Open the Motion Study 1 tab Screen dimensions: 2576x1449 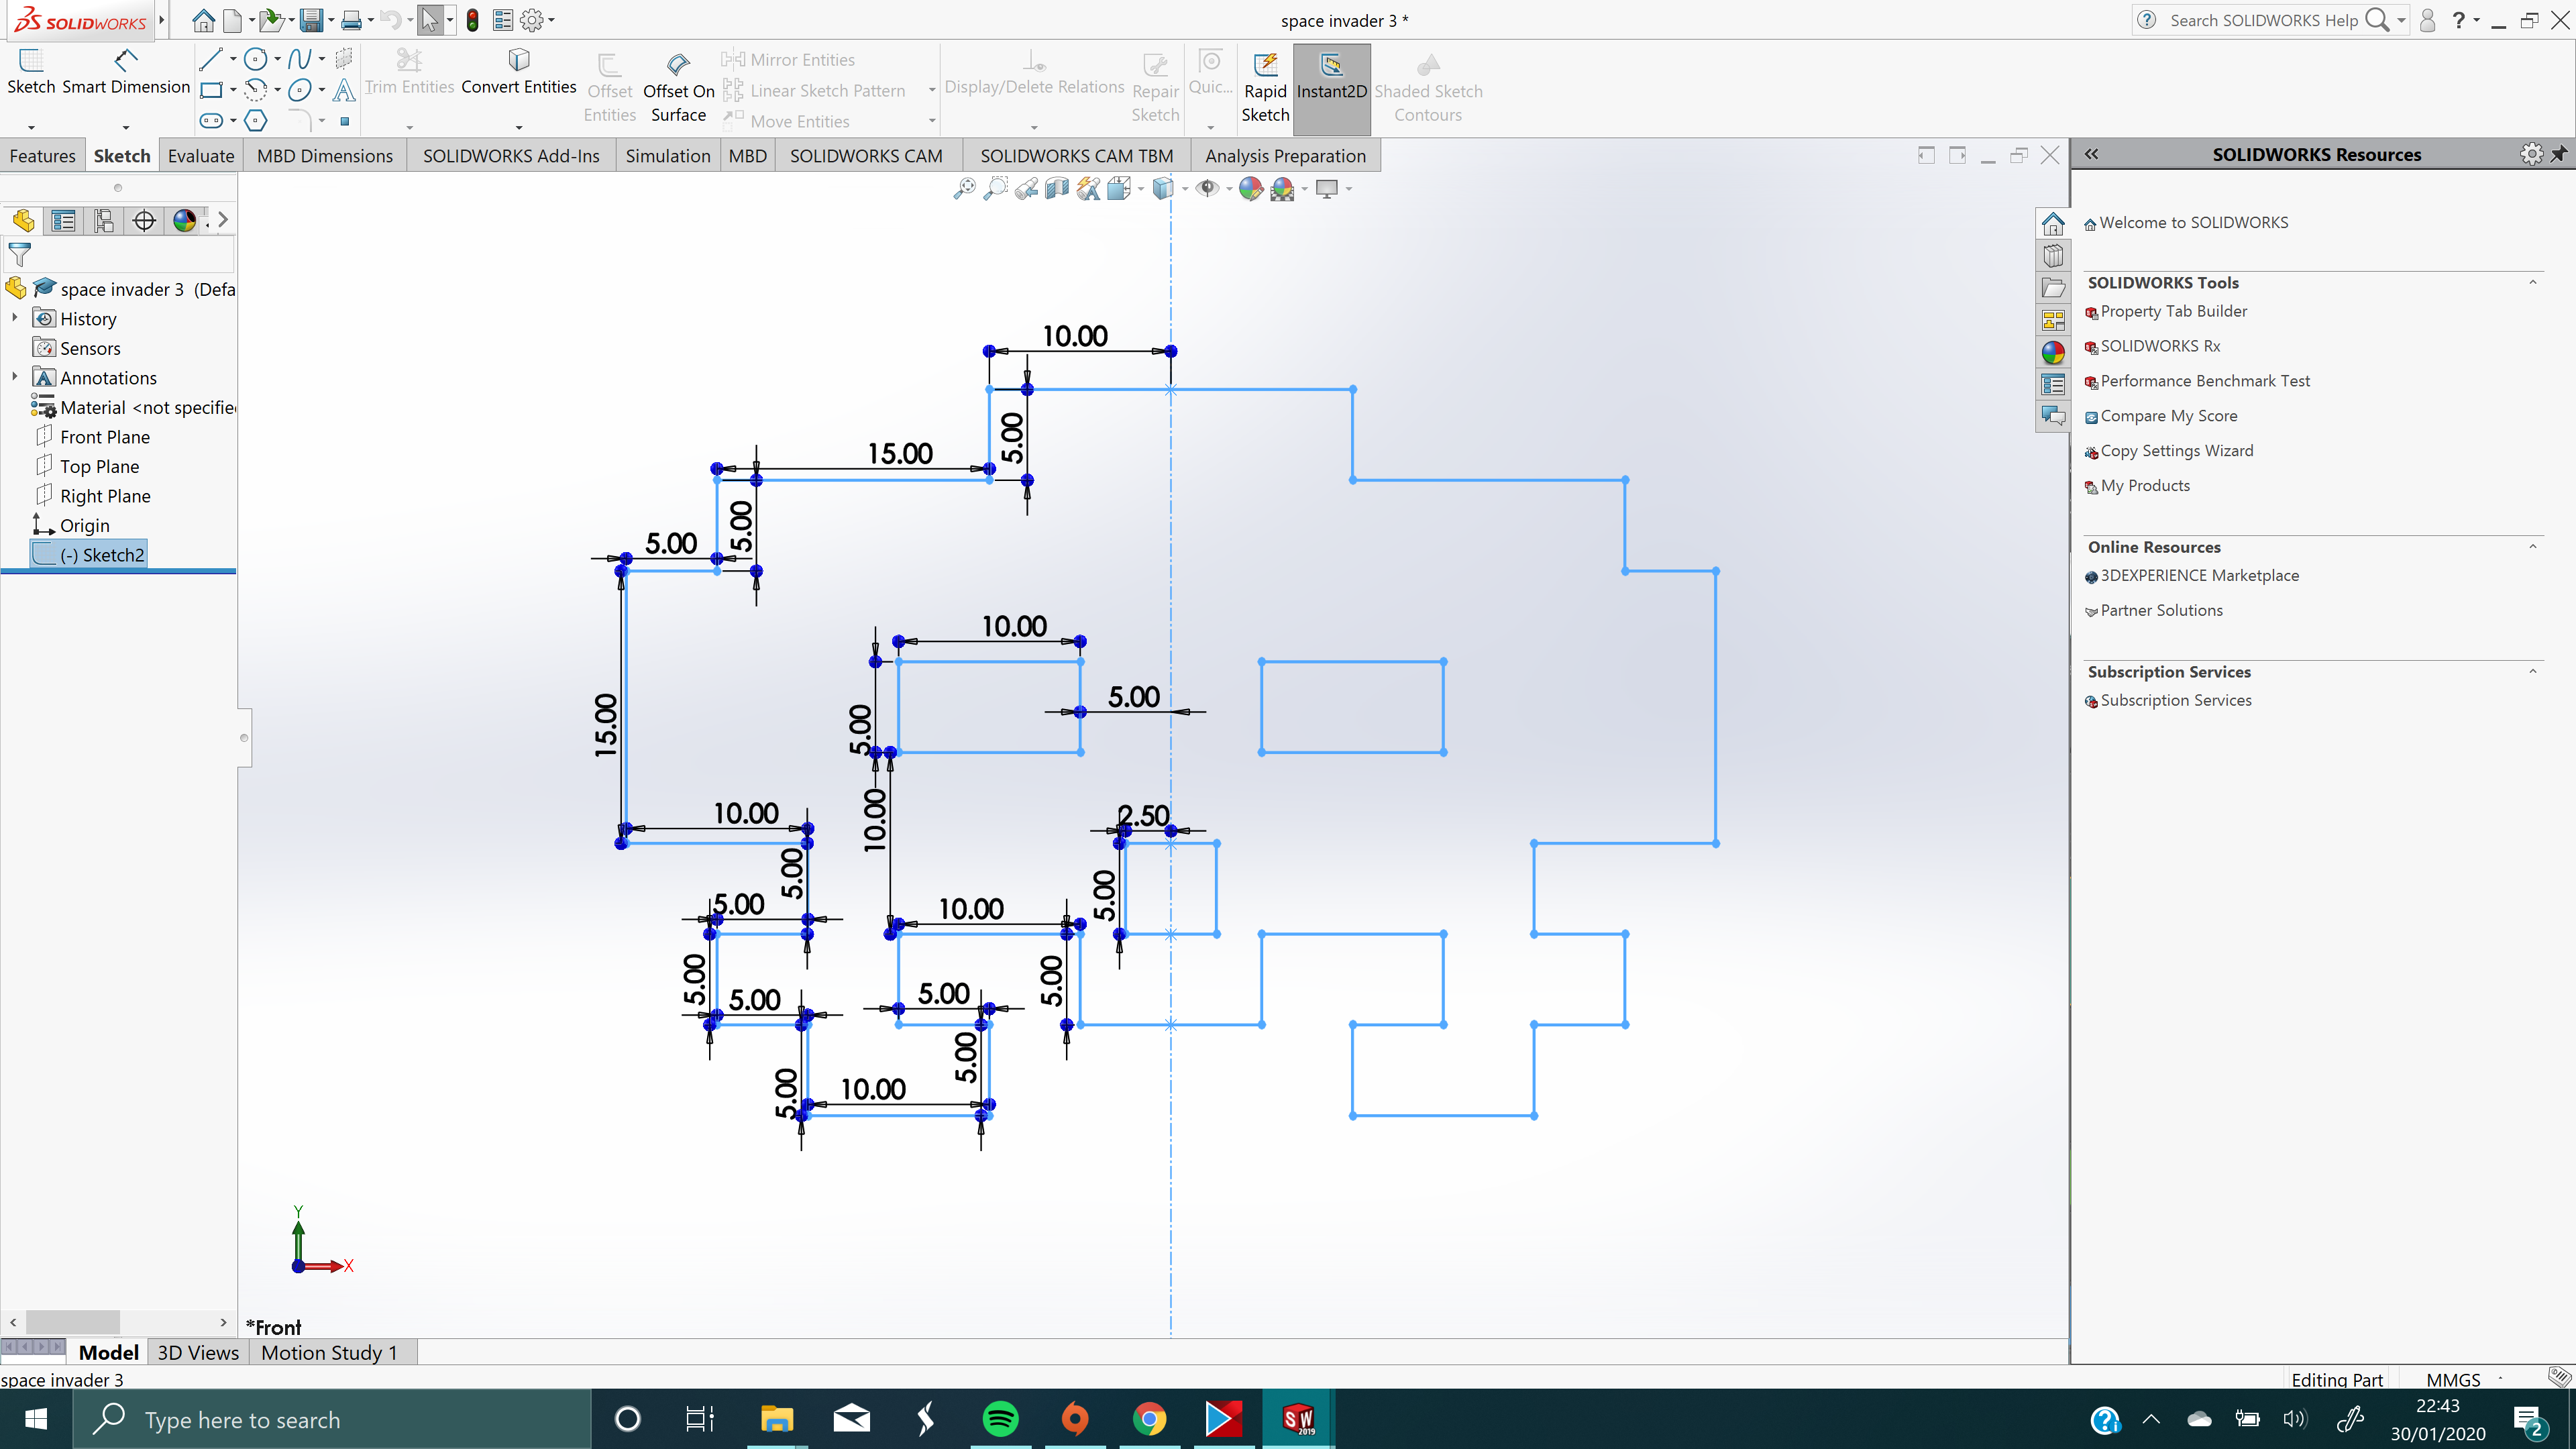coord(329,1352)
